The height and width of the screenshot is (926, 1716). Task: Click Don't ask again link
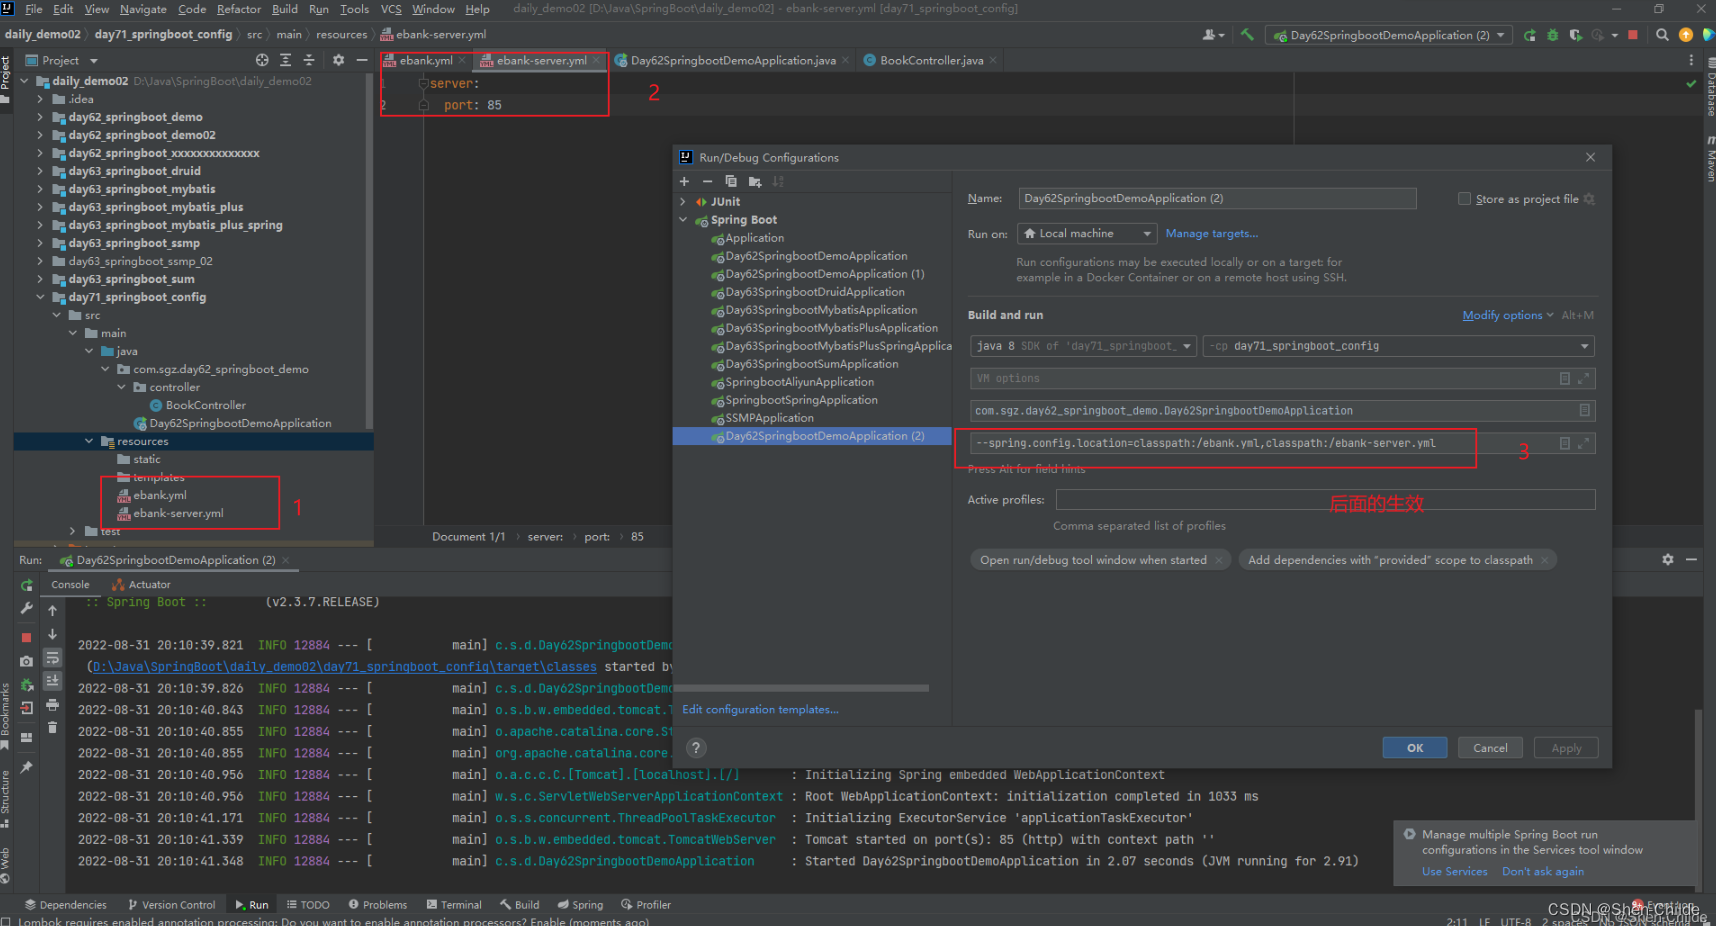point(1543,872)
